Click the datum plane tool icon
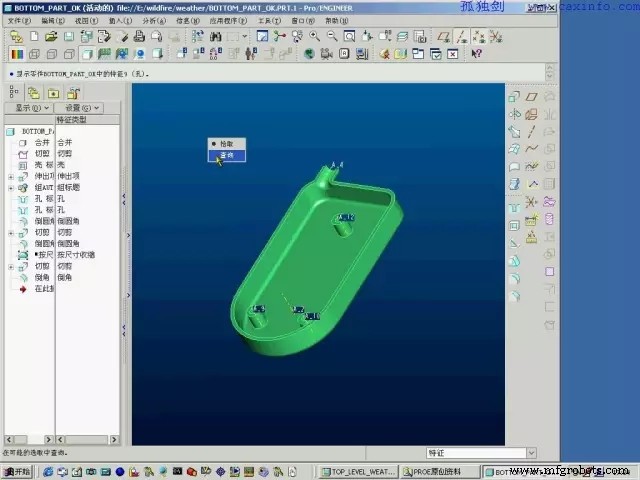Image resolution: width=640 pixels, height=480 pixels. [x=531, y=97]
